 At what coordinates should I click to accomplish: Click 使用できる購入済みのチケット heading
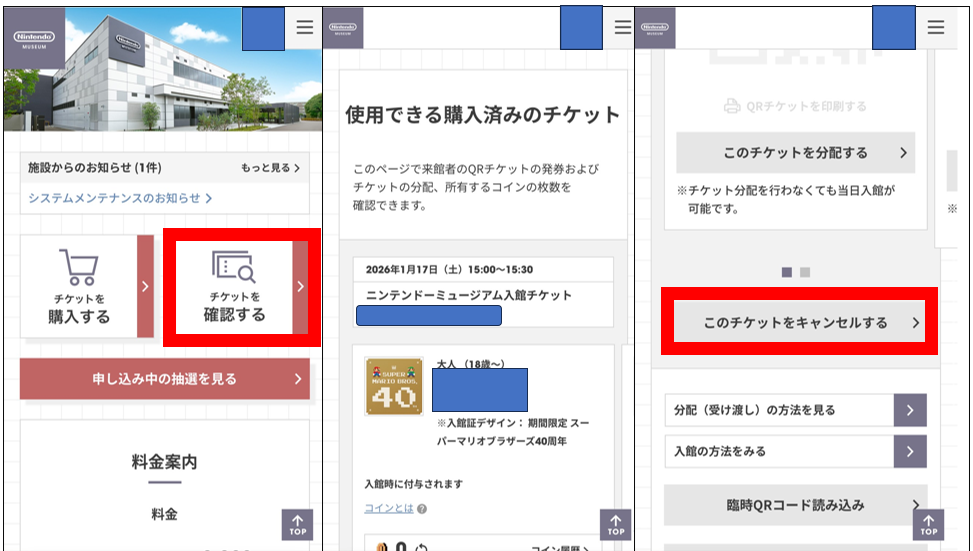point(482,115)
